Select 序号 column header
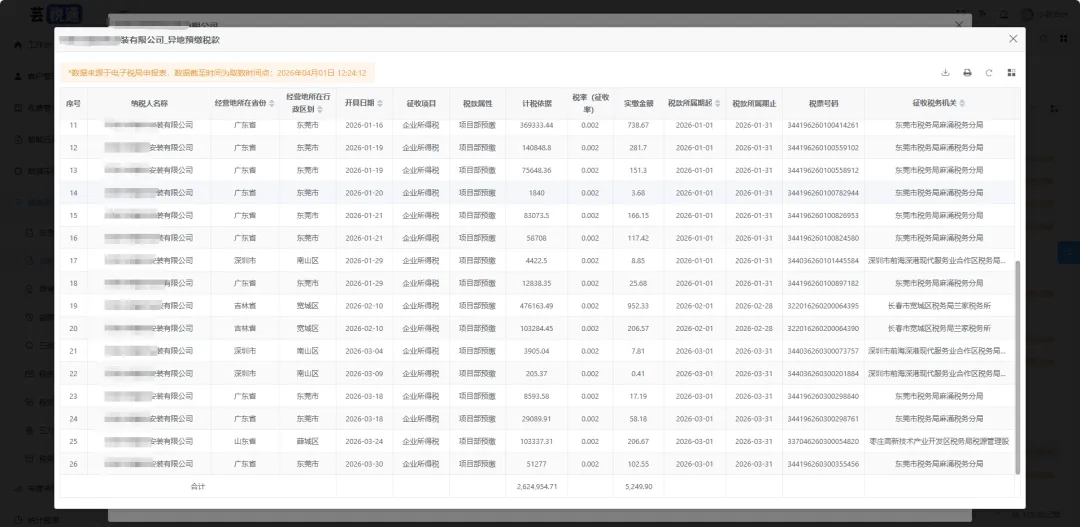Viewport: 1080px width, 527px height. point(73,103)
